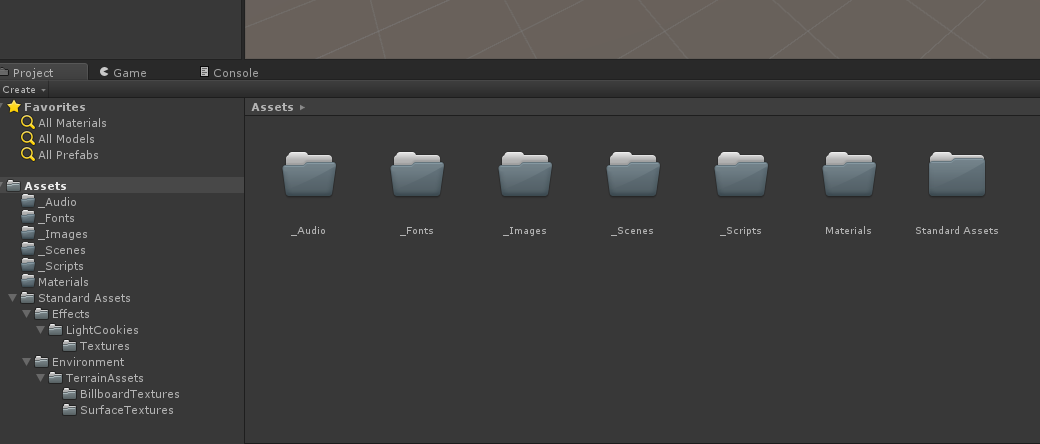Select All Prefabs favorite search
Viewport: 1040px width, 444px height.
tap(68, 155)
